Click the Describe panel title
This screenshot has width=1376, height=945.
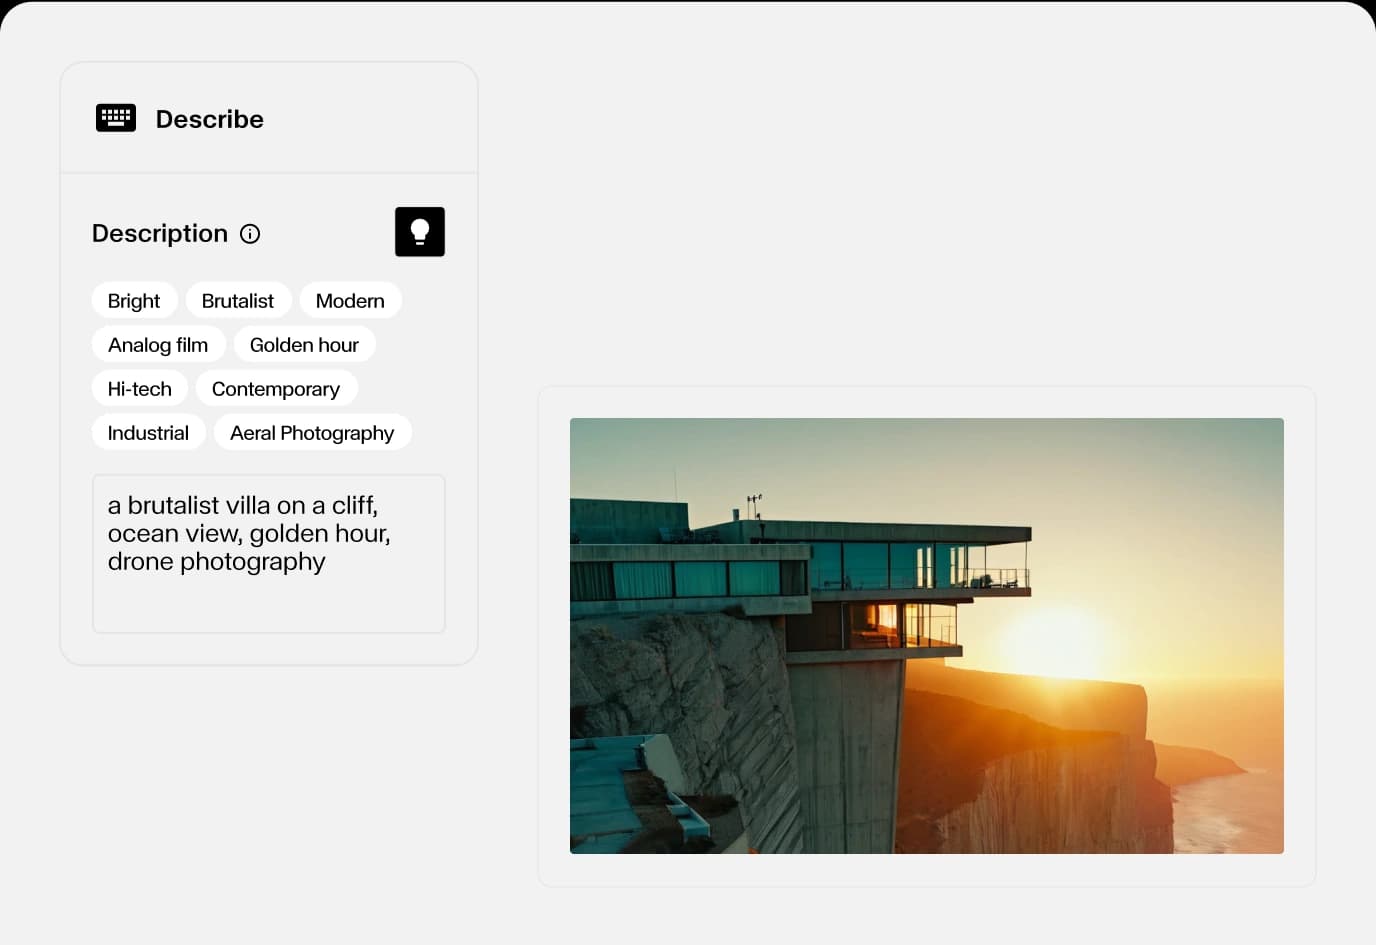(209, 119)
